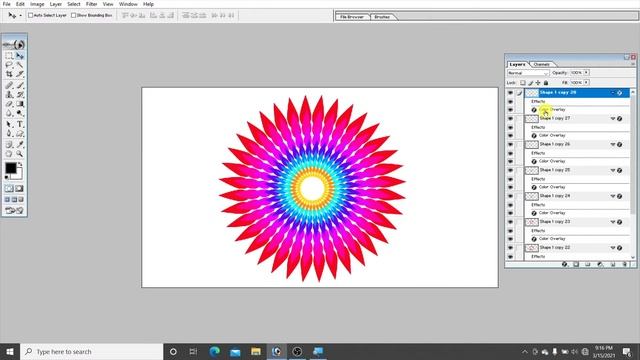Select the Path Selection tool
Screen dimensions: 640x360
[9, 124]
